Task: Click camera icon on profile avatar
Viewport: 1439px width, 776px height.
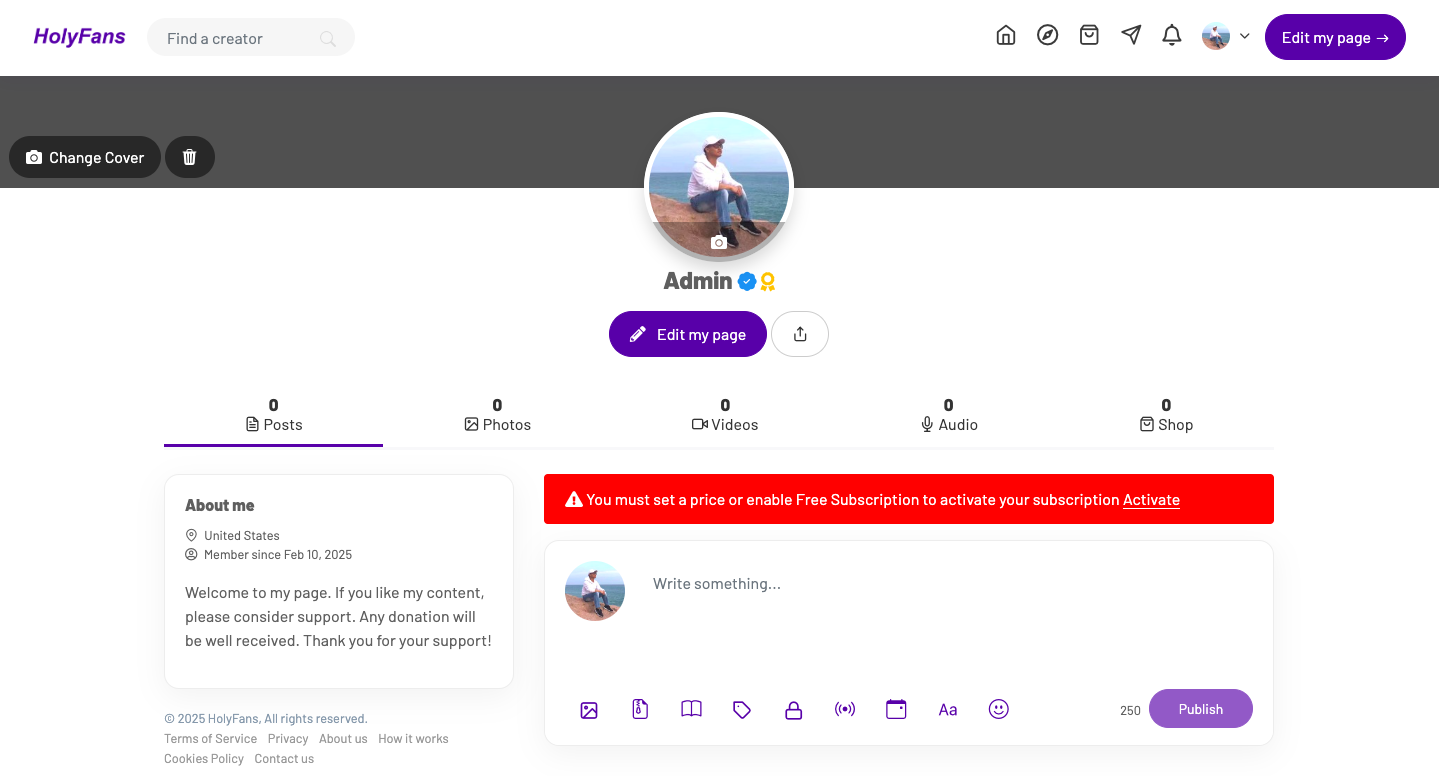Action: pyautogui.click(x=718, y=243)
